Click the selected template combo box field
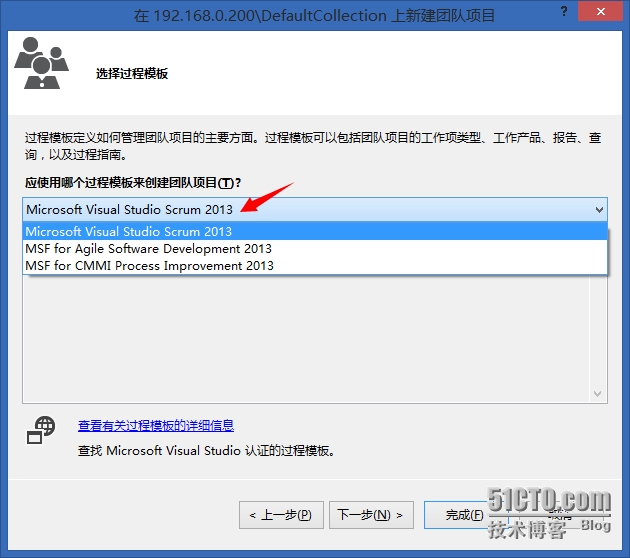The width and height of the screenshot is (630, 558). (315, 209)
